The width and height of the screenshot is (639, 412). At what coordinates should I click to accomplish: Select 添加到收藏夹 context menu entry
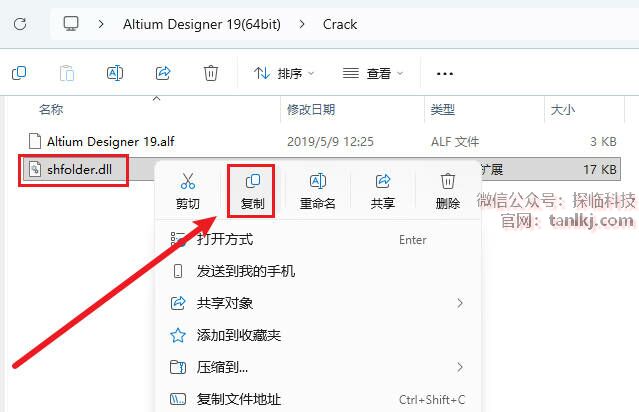(x=318, y=335)
